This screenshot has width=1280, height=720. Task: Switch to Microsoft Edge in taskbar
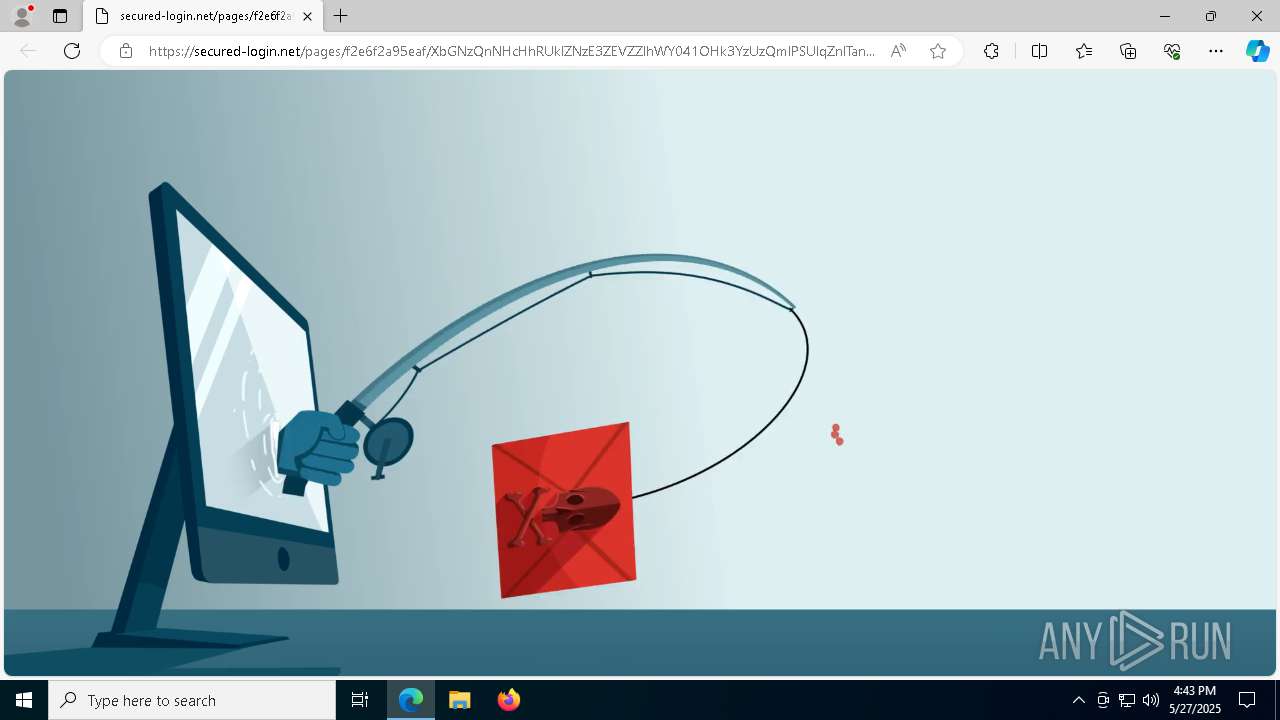[411, 700]
